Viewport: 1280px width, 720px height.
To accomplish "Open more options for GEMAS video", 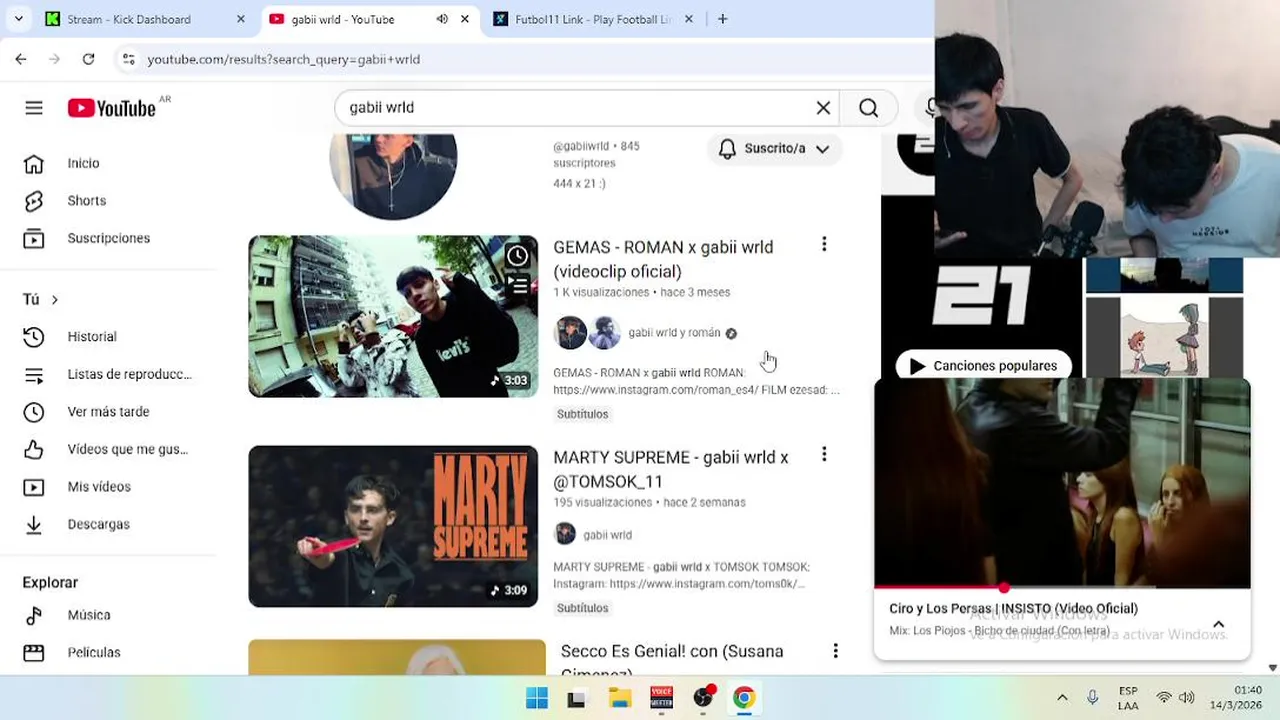I will pyautogui.click(x=824, y=244).
